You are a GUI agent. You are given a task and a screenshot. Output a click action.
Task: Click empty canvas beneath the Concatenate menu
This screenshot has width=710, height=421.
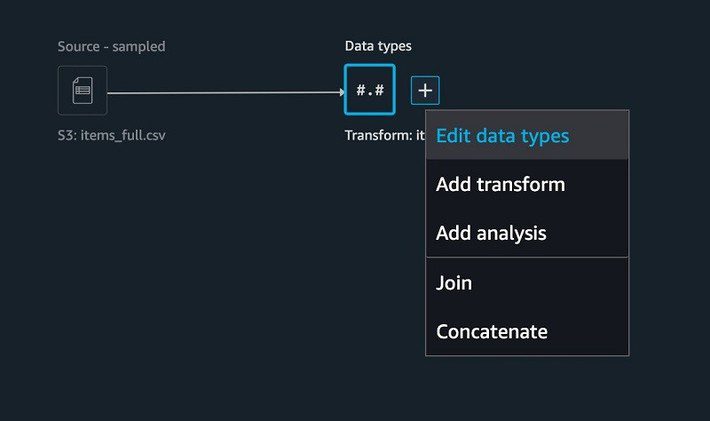click(x=527, y=387)
